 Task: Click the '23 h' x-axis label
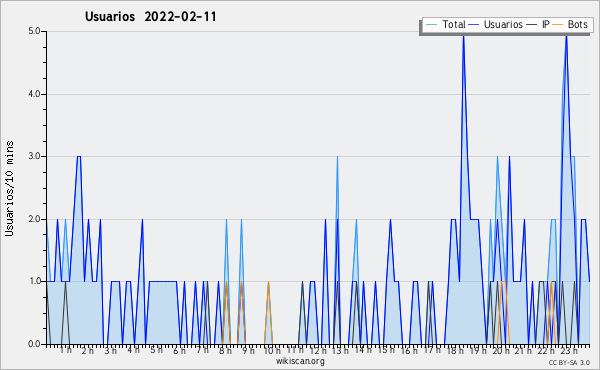[569, 350]
